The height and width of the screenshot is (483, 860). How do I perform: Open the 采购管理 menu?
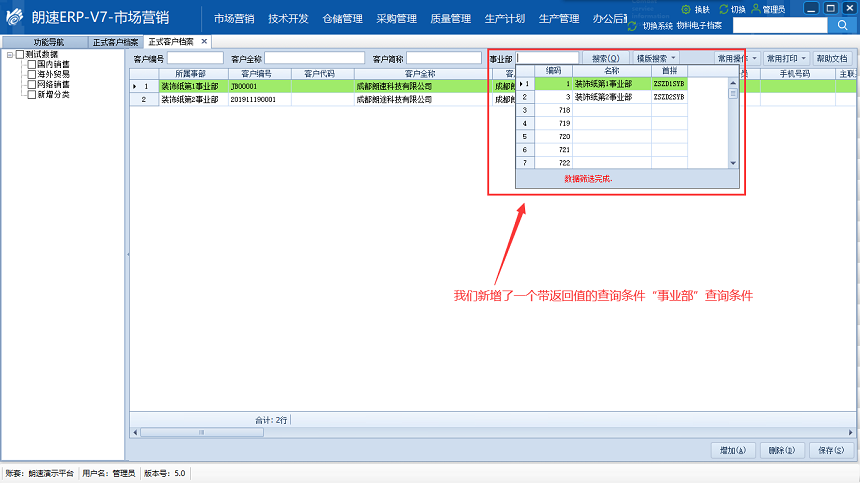click(396, 18)
